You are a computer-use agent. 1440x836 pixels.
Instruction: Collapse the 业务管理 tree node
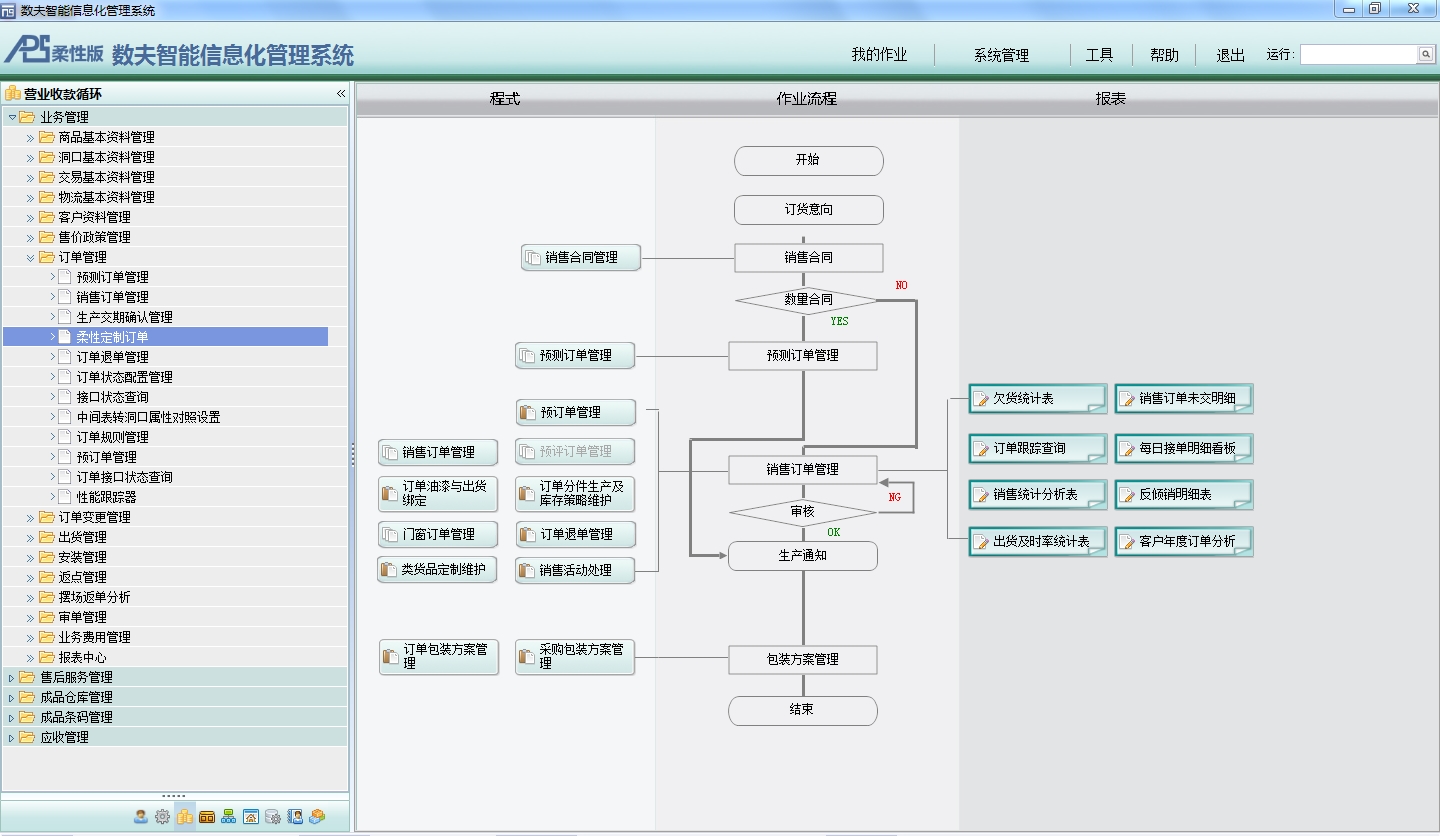[12, 117]
